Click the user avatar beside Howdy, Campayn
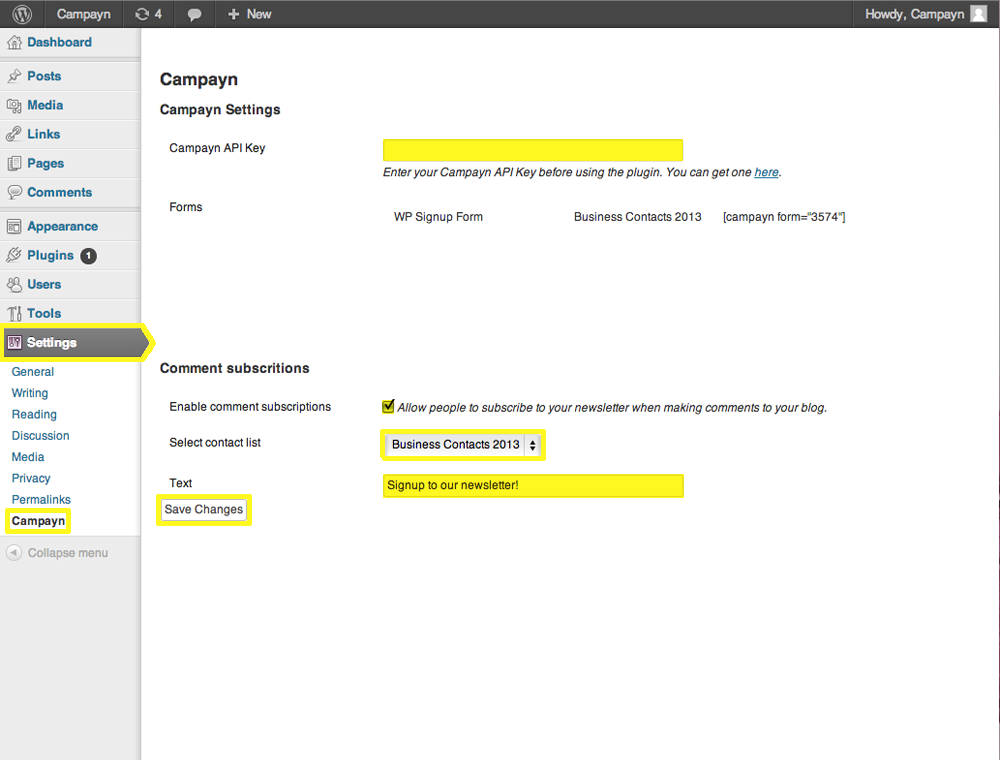Image resolution: width=1000 pixels, height=760 pixels. 979,14
